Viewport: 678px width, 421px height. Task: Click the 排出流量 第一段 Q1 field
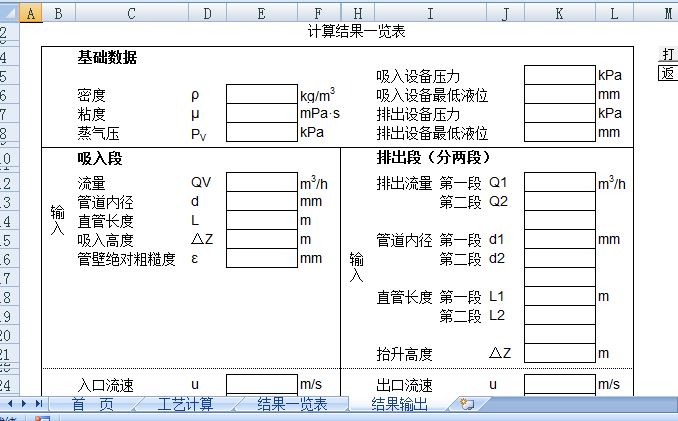560,182
